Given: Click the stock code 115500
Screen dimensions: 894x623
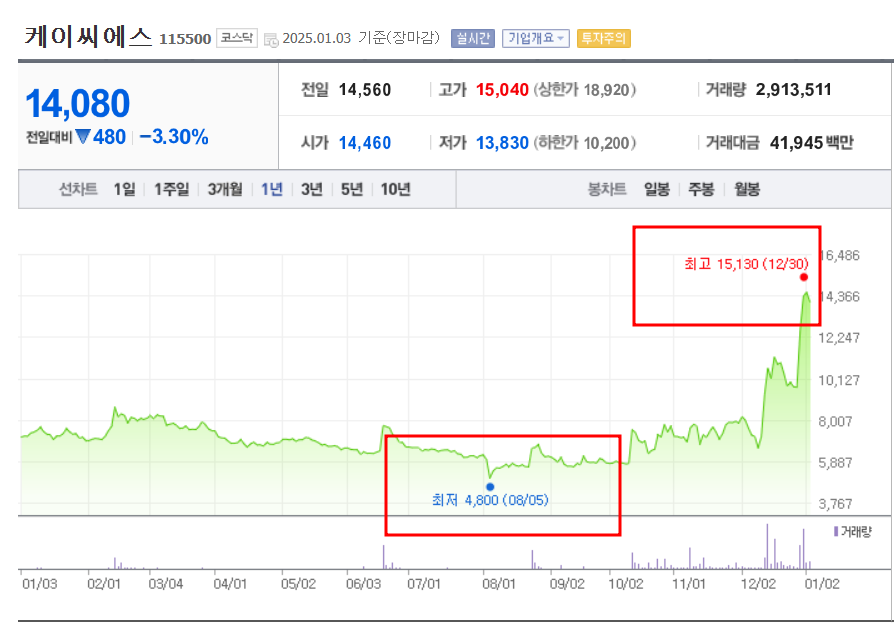Looking at the screenshot, I should 185,39.
